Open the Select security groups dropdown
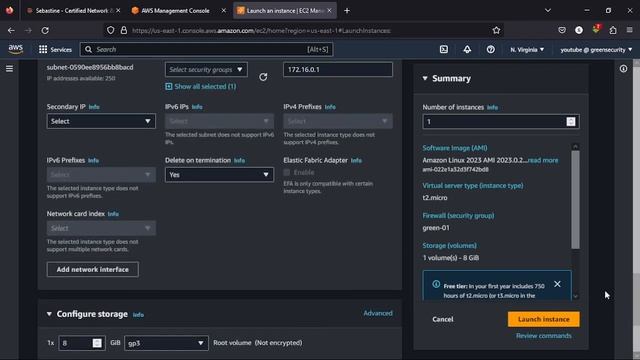The width and height of the screenshot is (640, 360). coord(206,70)
